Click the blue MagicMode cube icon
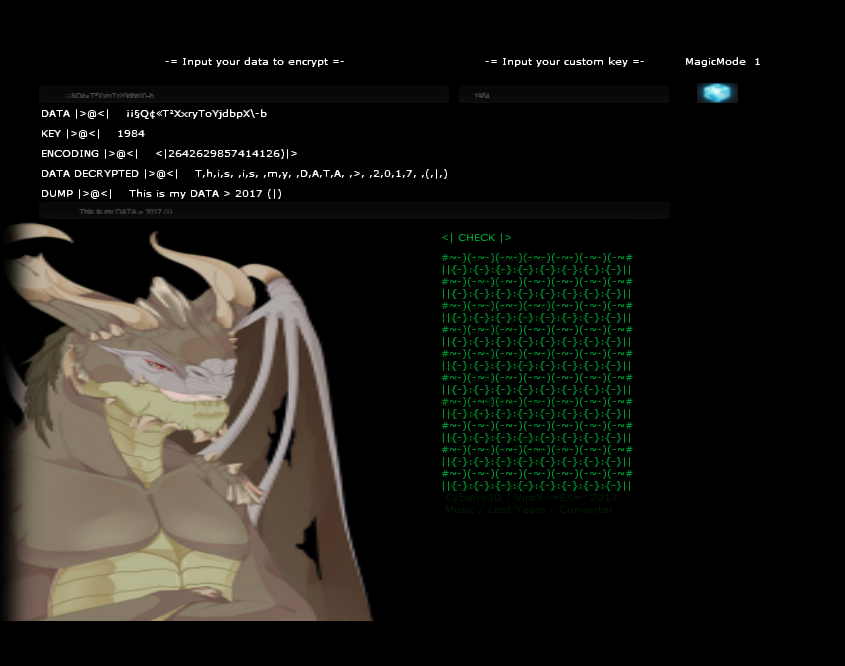The width and height of the screenshot is (845, 666). tap(717, 93)
